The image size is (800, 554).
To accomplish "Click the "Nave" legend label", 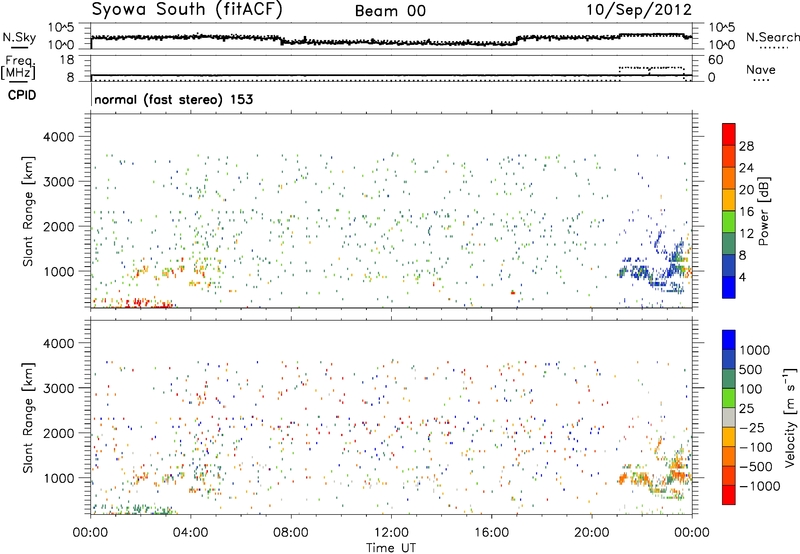I will (x=761, y=70).
